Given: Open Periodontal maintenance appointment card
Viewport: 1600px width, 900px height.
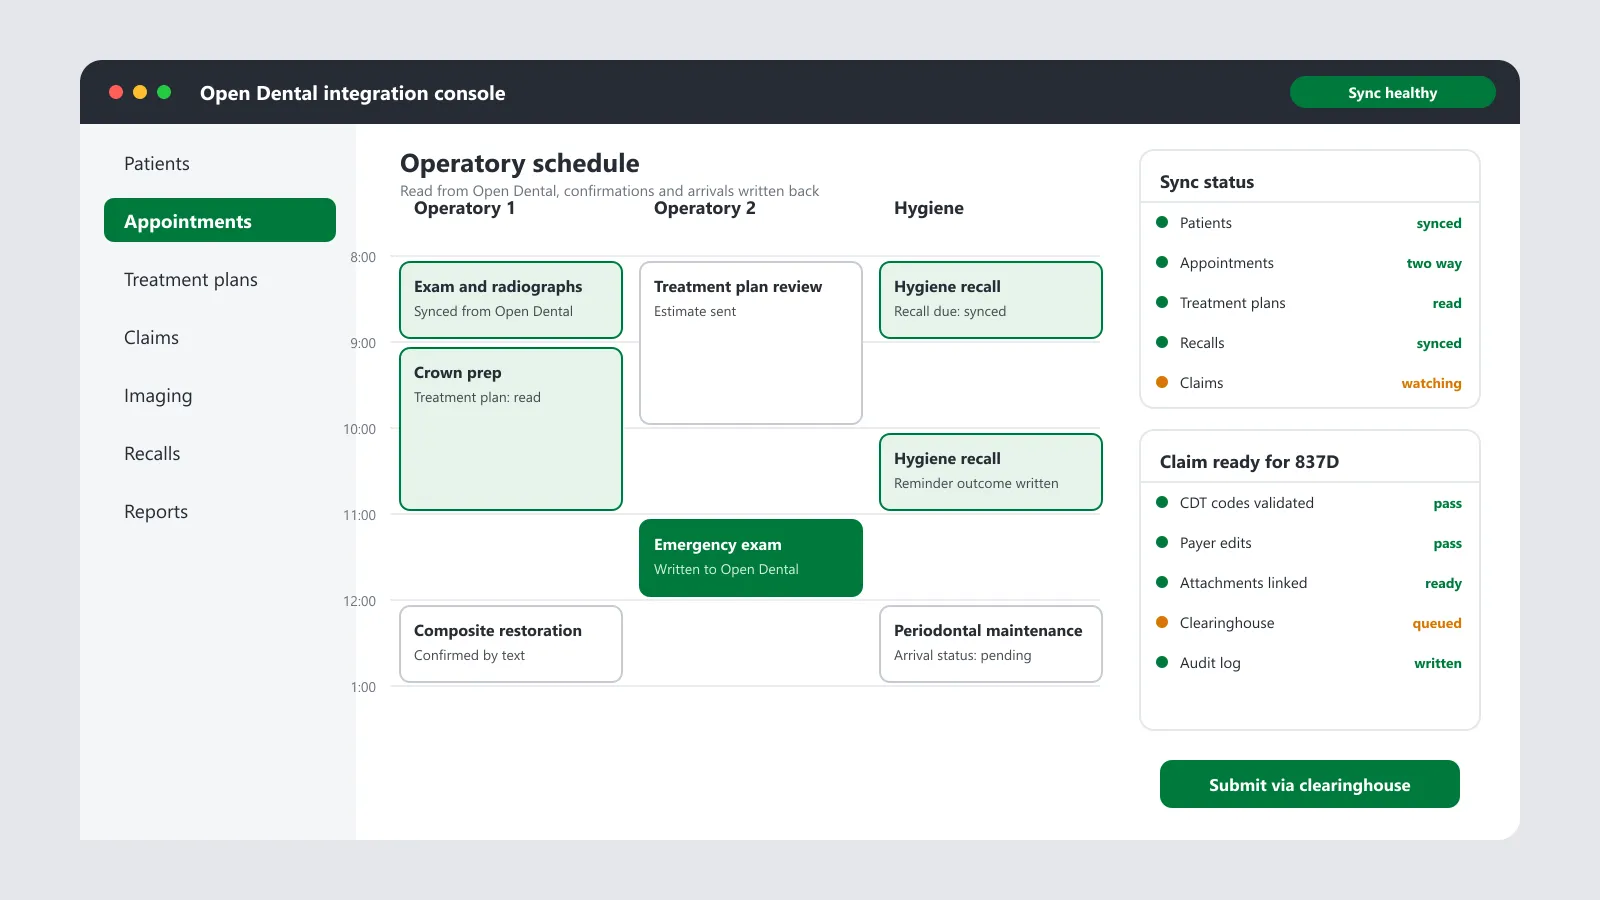Looking at the screenshot, I should point(991,644).
